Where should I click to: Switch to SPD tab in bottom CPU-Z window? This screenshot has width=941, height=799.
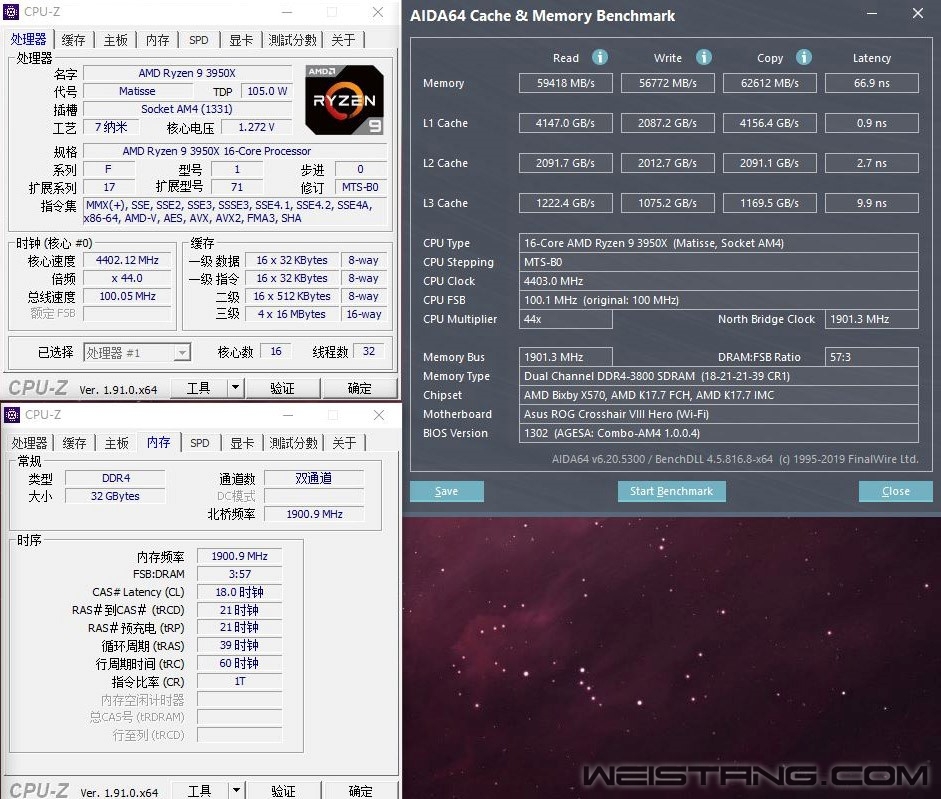pos(200,443)
